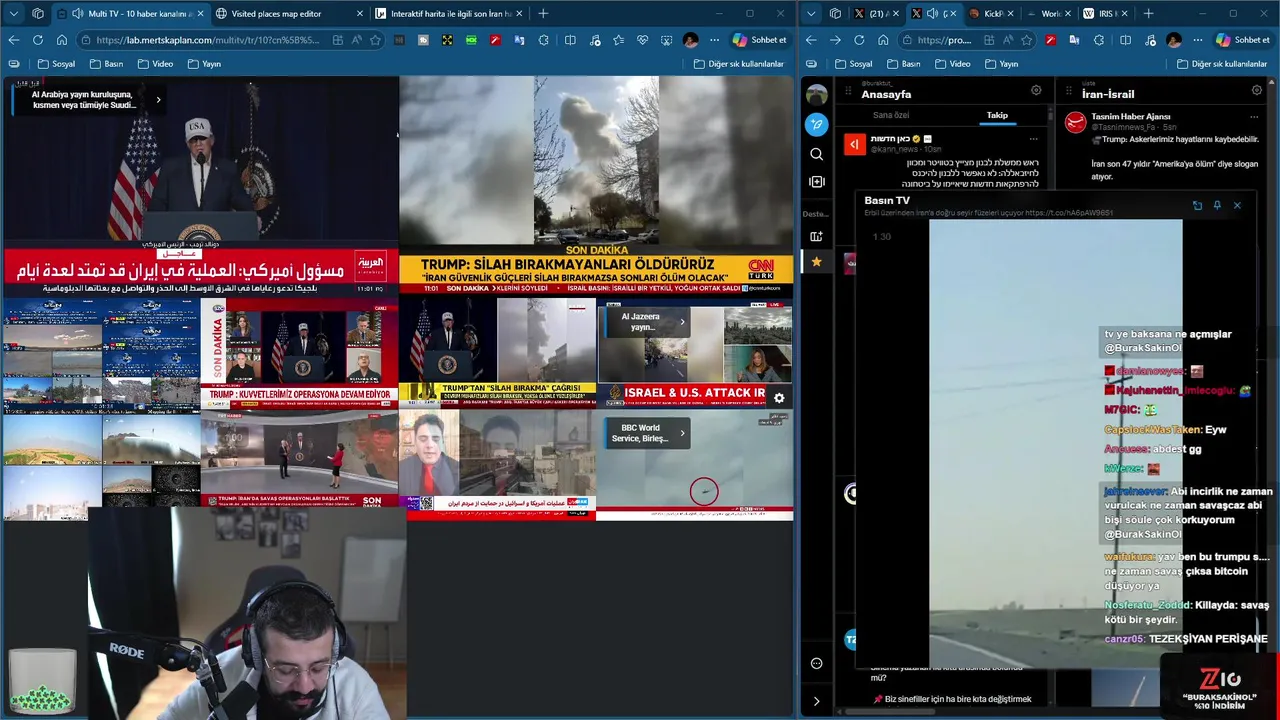Click Sohbet et button in the right browser
The image size is (1280, 720).
1243,40
